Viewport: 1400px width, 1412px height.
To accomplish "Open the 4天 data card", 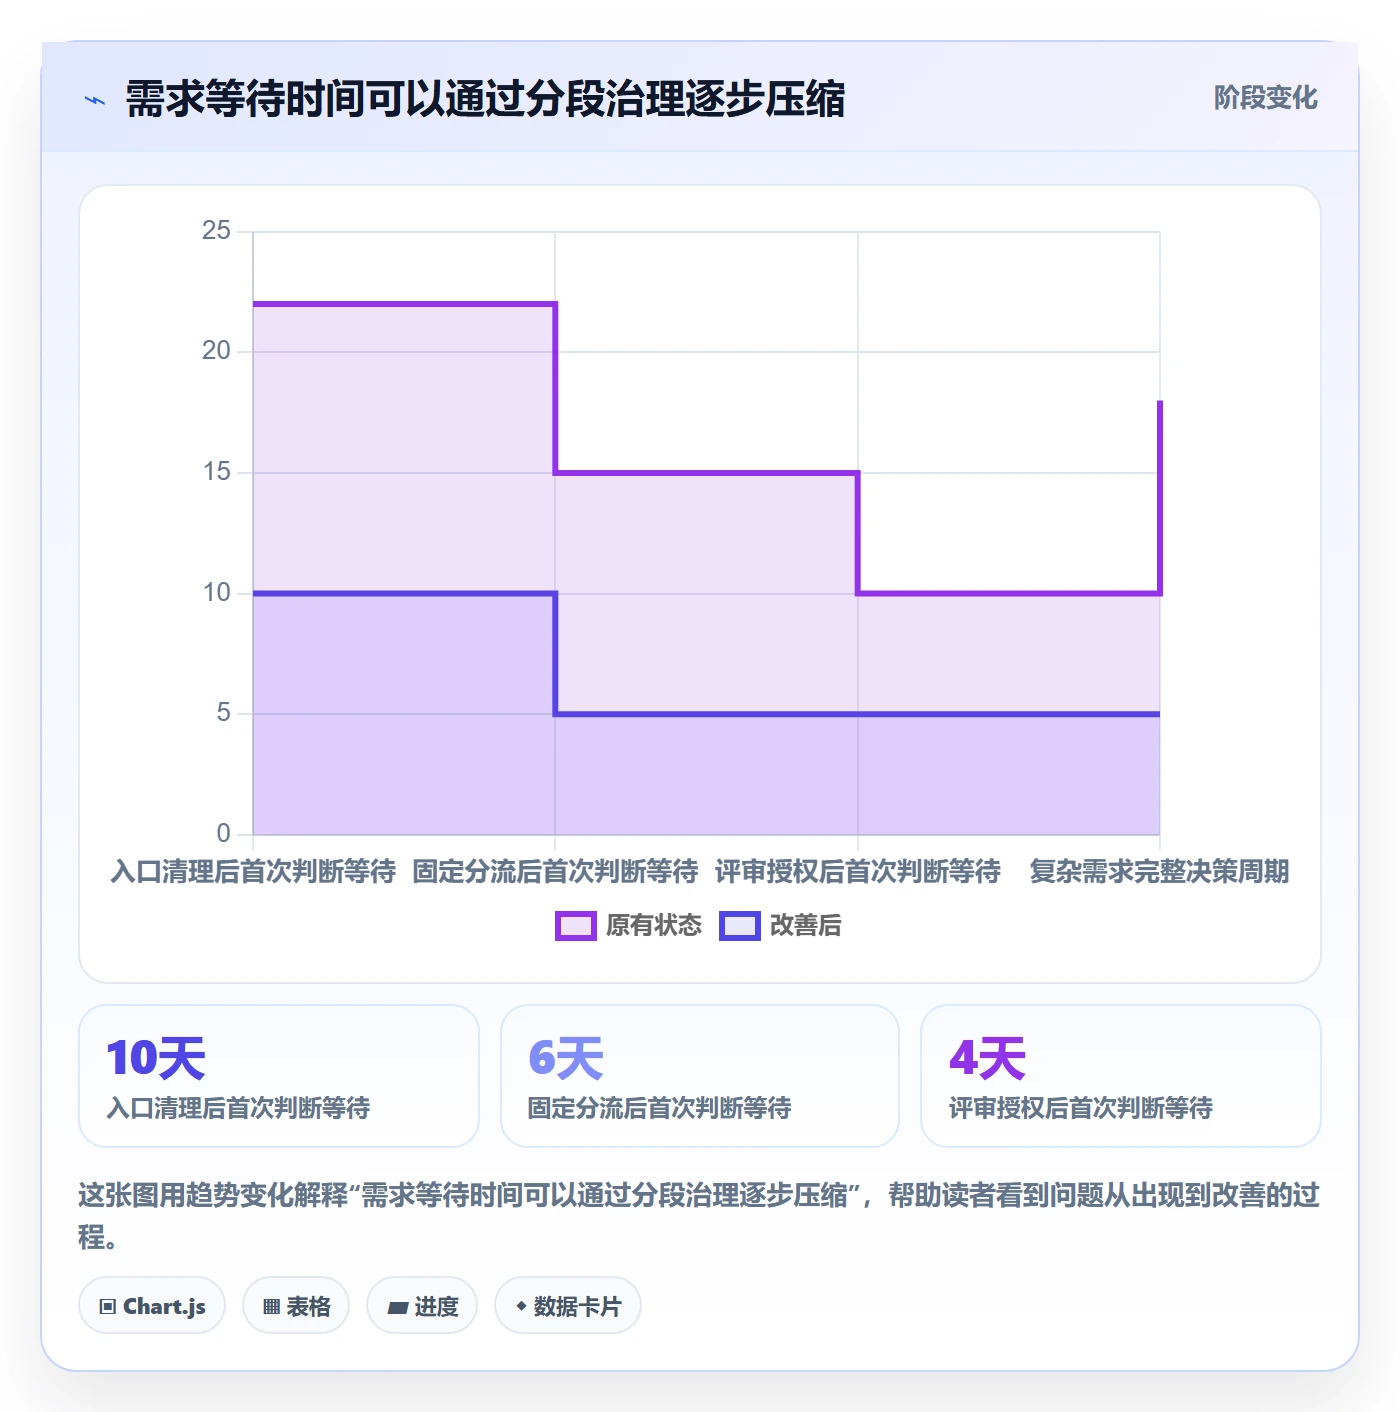I will (1121, 1076).
